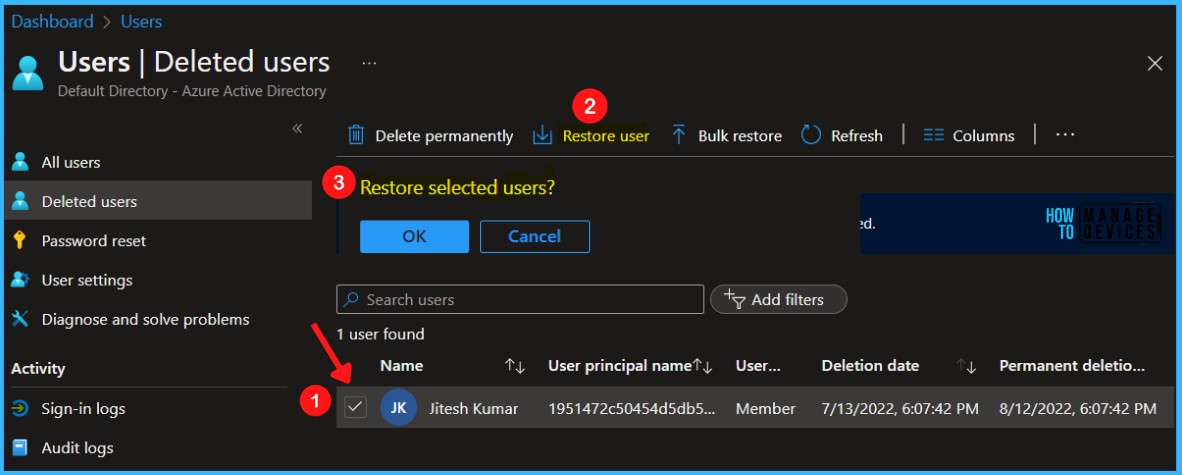
Task: Click the Columns list icon
Action: coord(934,136)
